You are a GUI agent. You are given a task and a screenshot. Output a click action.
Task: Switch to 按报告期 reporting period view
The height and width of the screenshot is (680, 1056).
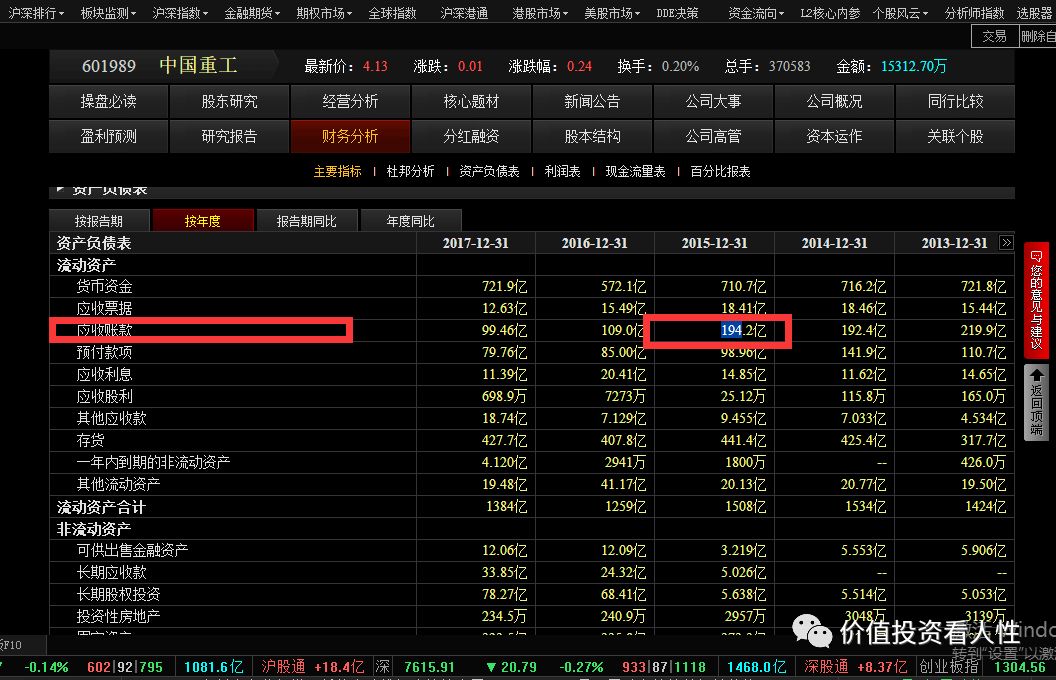point(100,219)
